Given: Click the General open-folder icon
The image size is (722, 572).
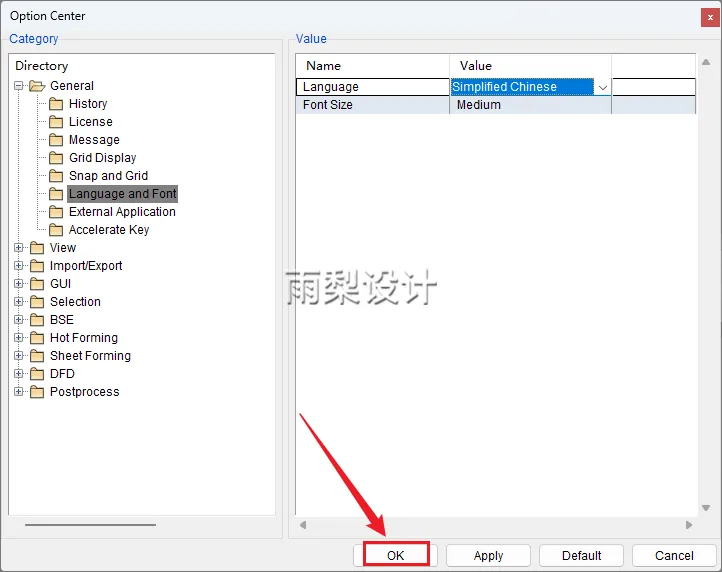Looking at the screenshot, I should [37, 86].
